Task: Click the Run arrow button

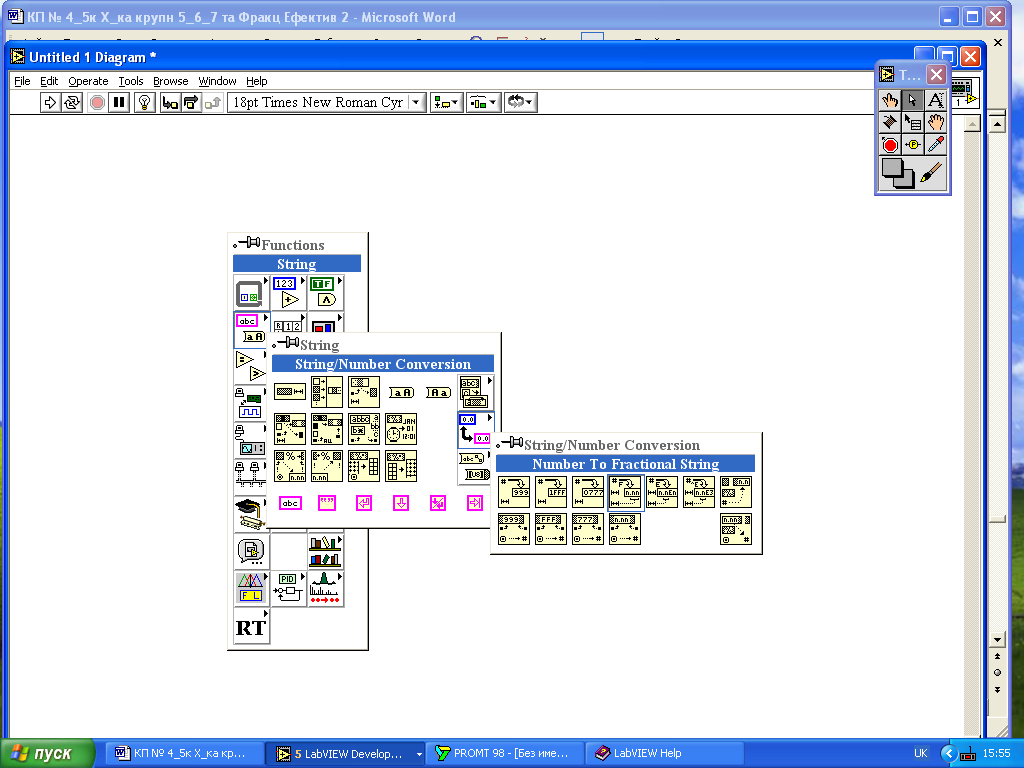Action: [50, 103]
